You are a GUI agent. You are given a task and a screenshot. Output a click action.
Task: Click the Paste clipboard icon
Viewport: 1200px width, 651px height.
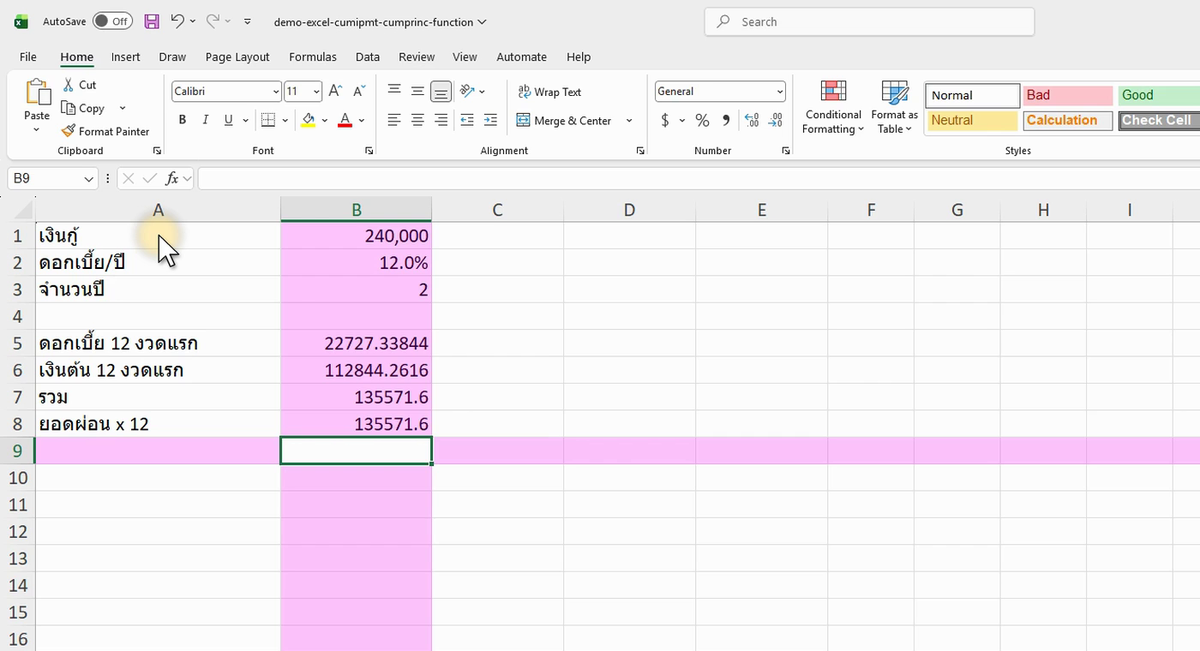coord(37,92)
